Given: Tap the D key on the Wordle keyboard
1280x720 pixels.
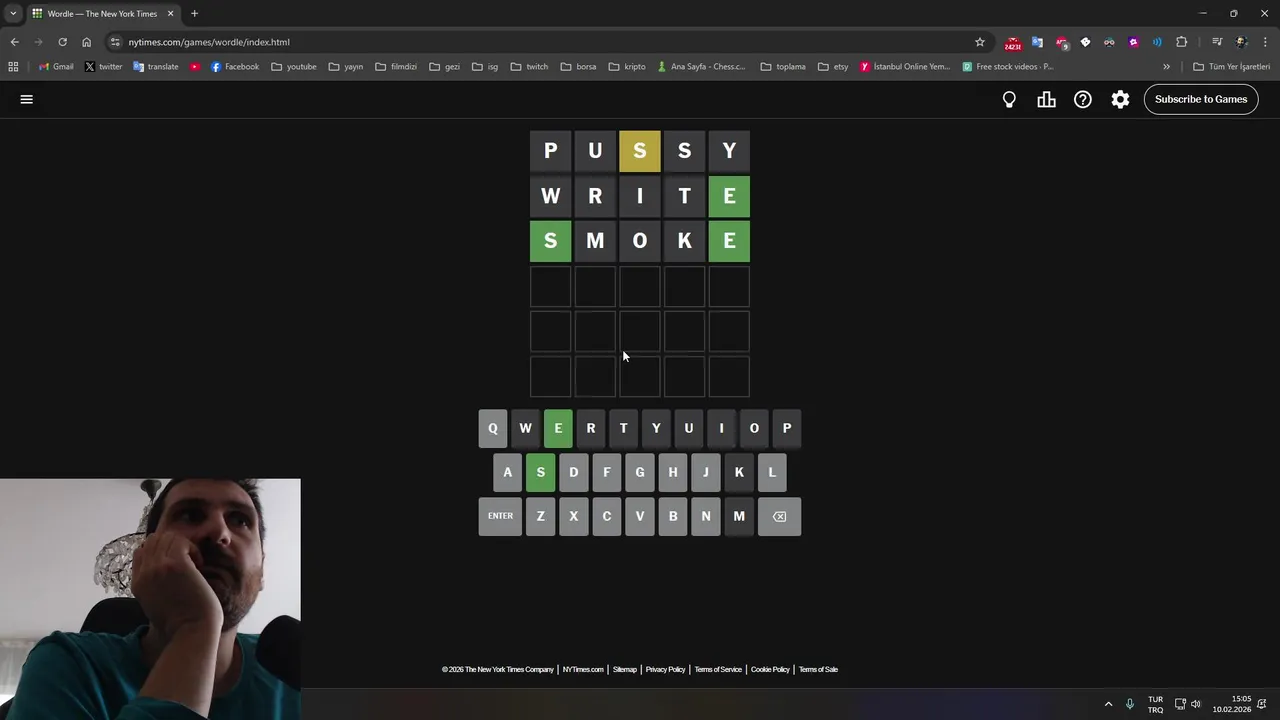Looking at the screenshot, I should [574, 472].
